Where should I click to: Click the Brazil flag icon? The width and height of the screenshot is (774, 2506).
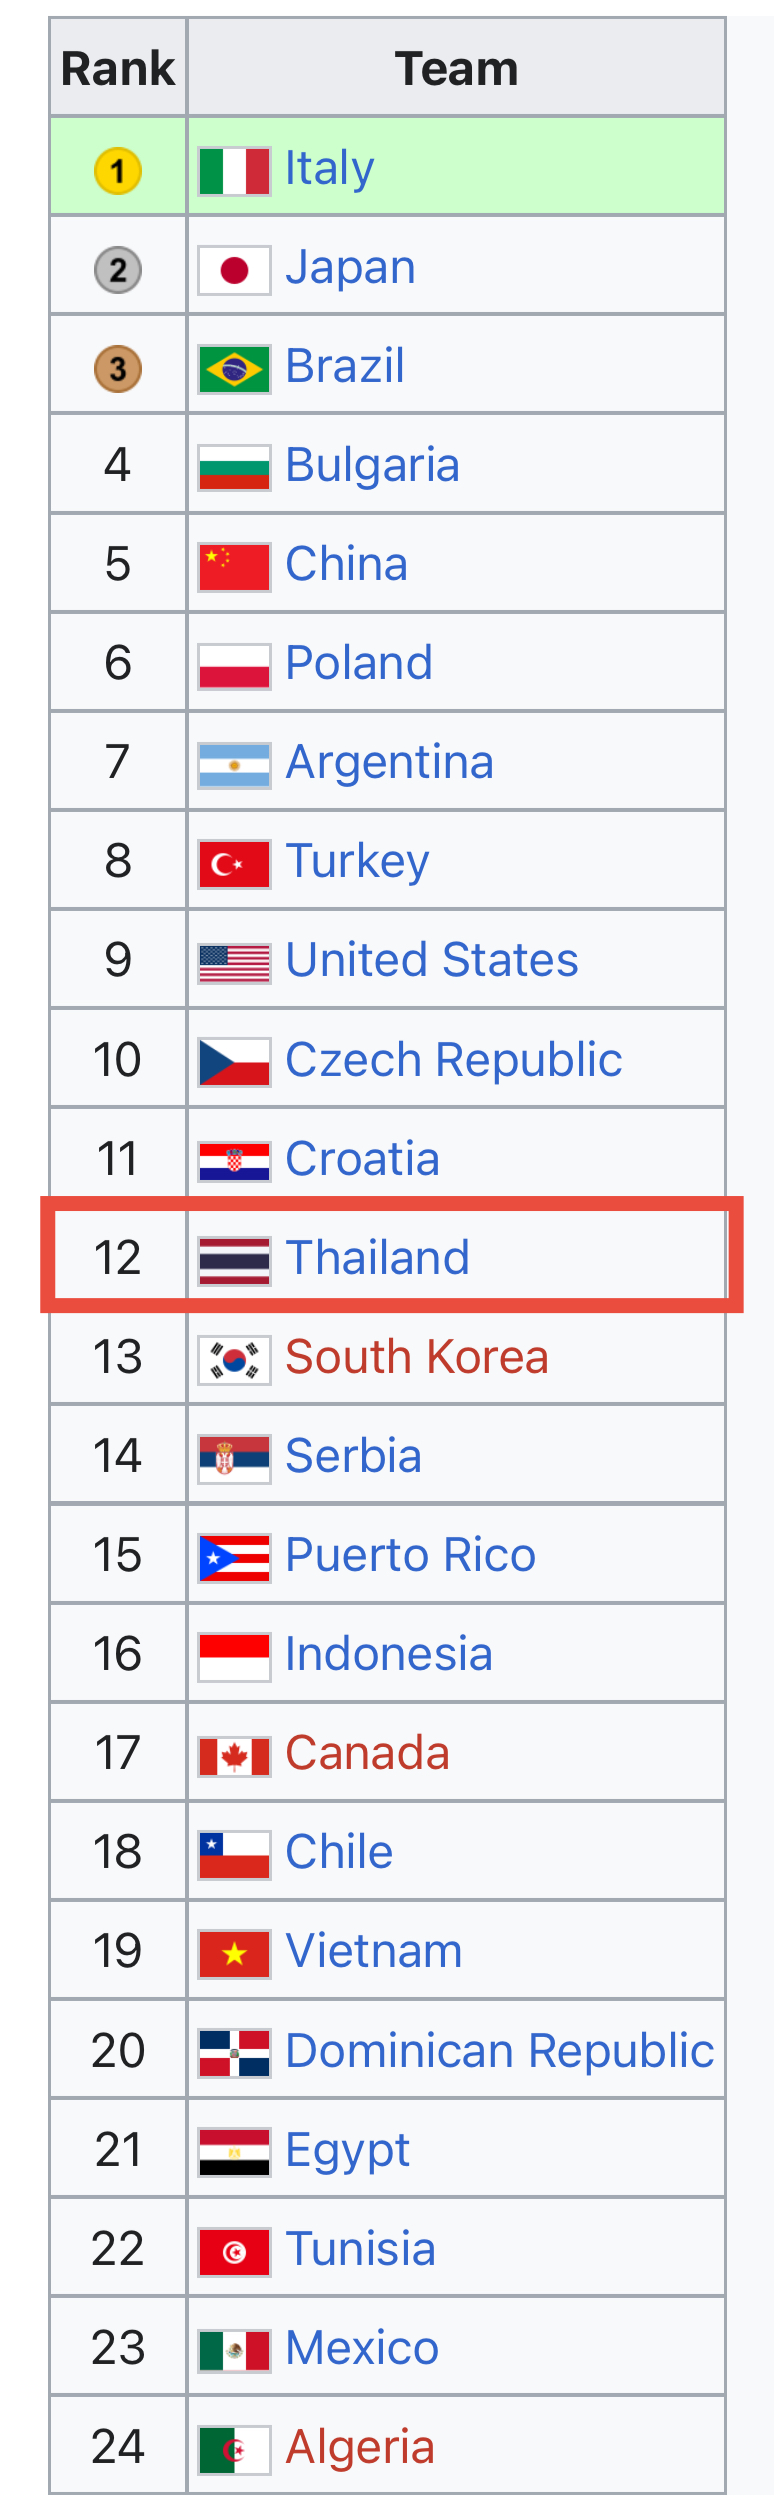coord(234,369)
